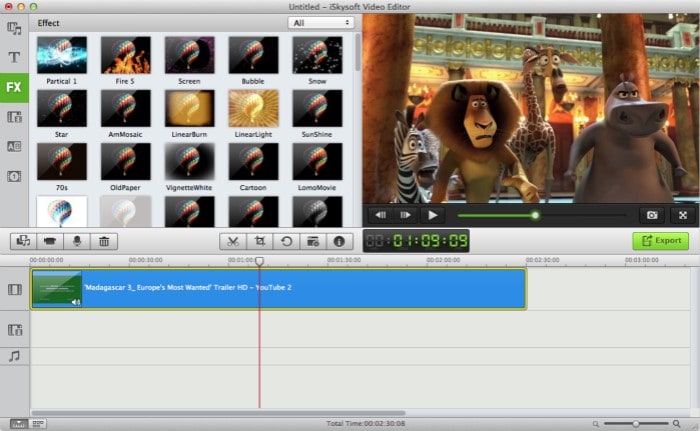Screen dimensions: 700x431
Task: Open the Power Tool effects button
Action: click(x=313, y=241)
